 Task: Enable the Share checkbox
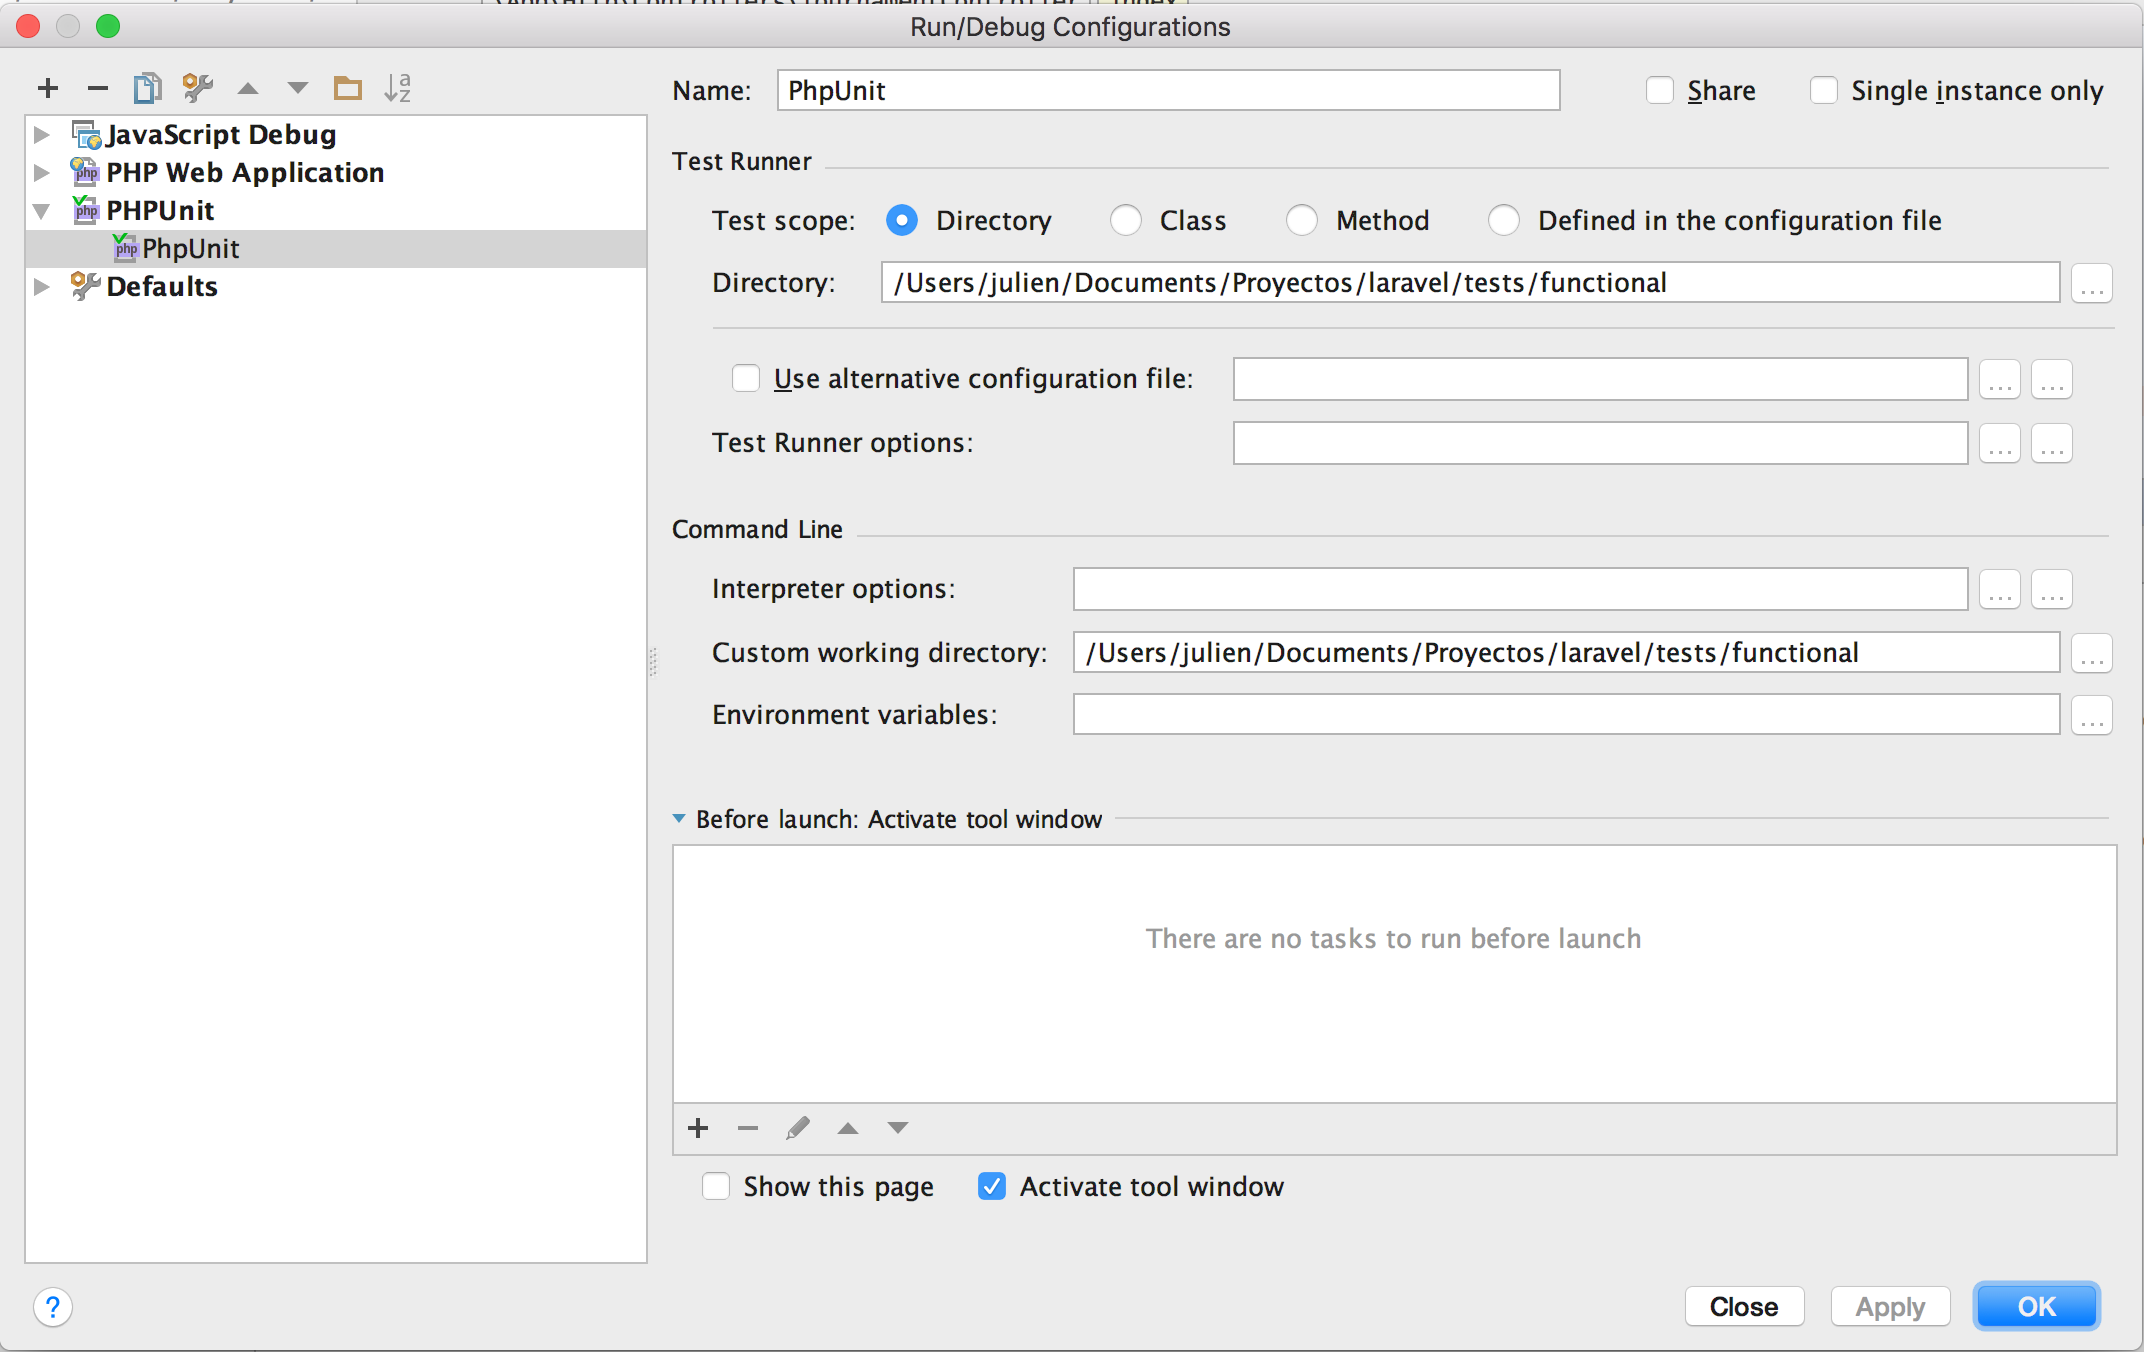pos(1660,91)
